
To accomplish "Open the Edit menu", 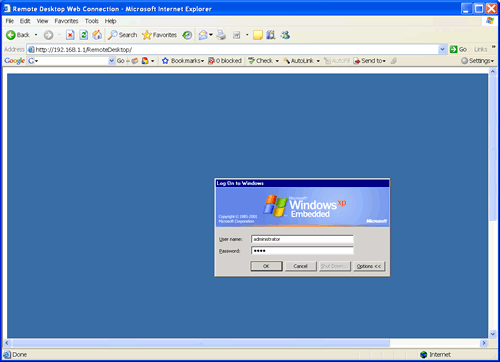I will point(25,21).
